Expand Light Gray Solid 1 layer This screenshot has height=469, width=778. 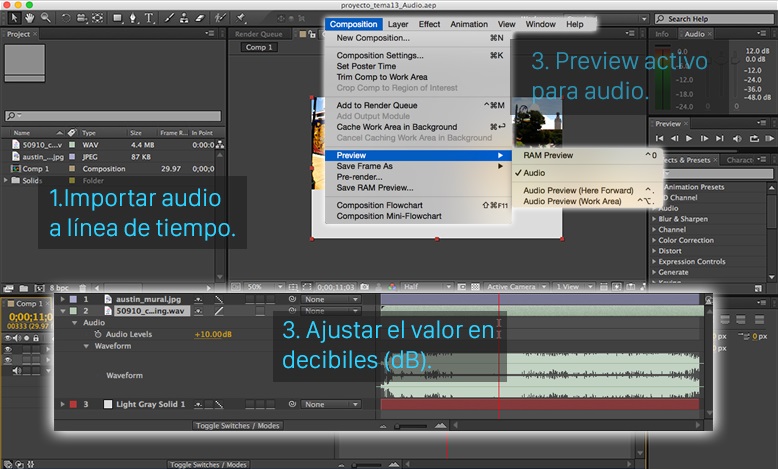point(63,404)
